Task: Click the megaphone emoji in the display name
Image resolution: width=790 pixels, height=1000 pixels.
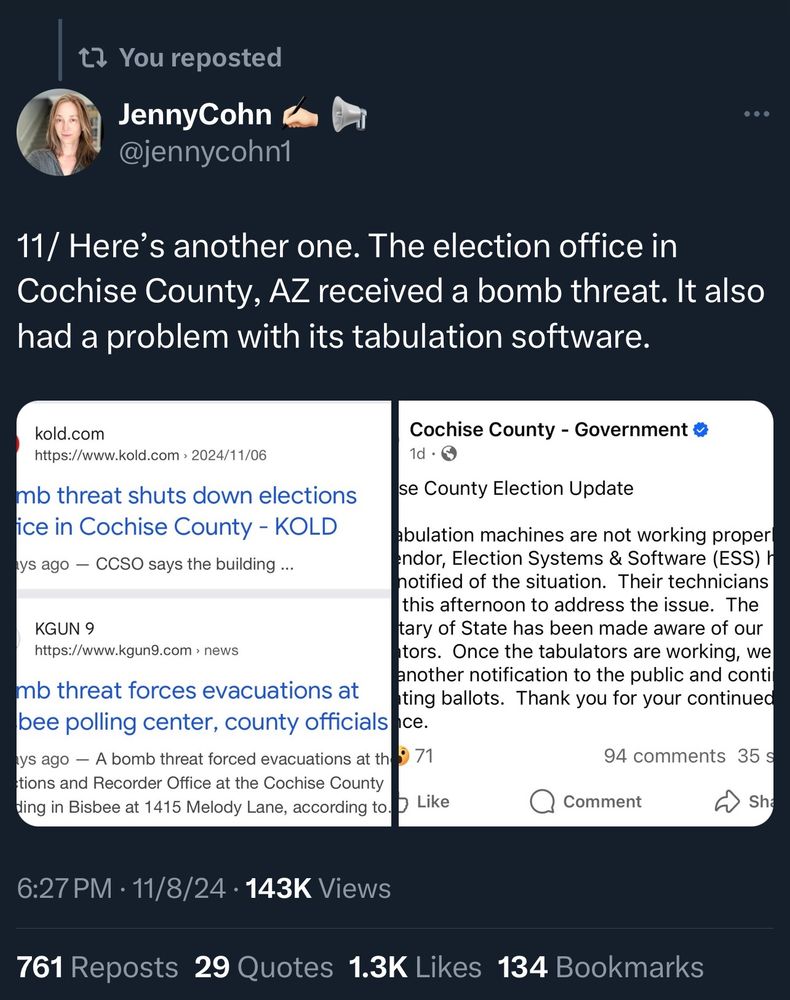Action: (x=347, y=114)
